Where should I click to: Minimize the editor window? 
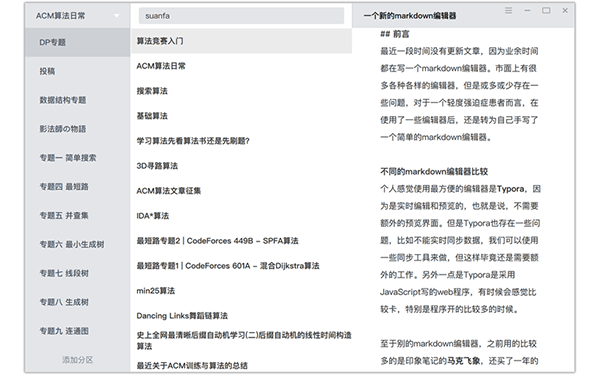click(527, 11)
